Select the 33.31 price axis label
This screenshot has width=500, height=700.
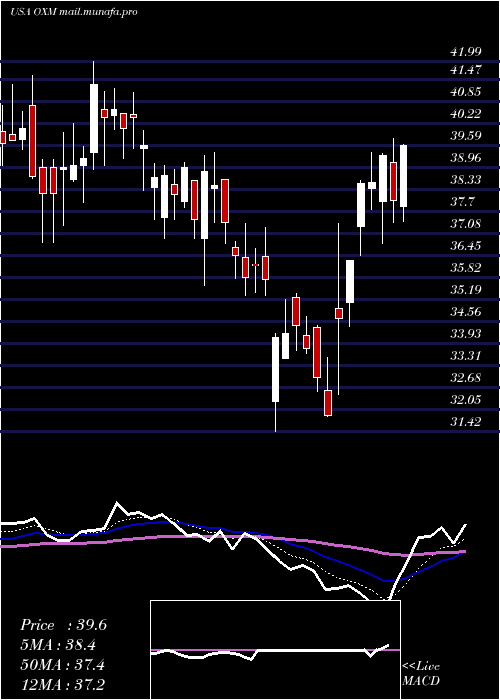point(466,356)
